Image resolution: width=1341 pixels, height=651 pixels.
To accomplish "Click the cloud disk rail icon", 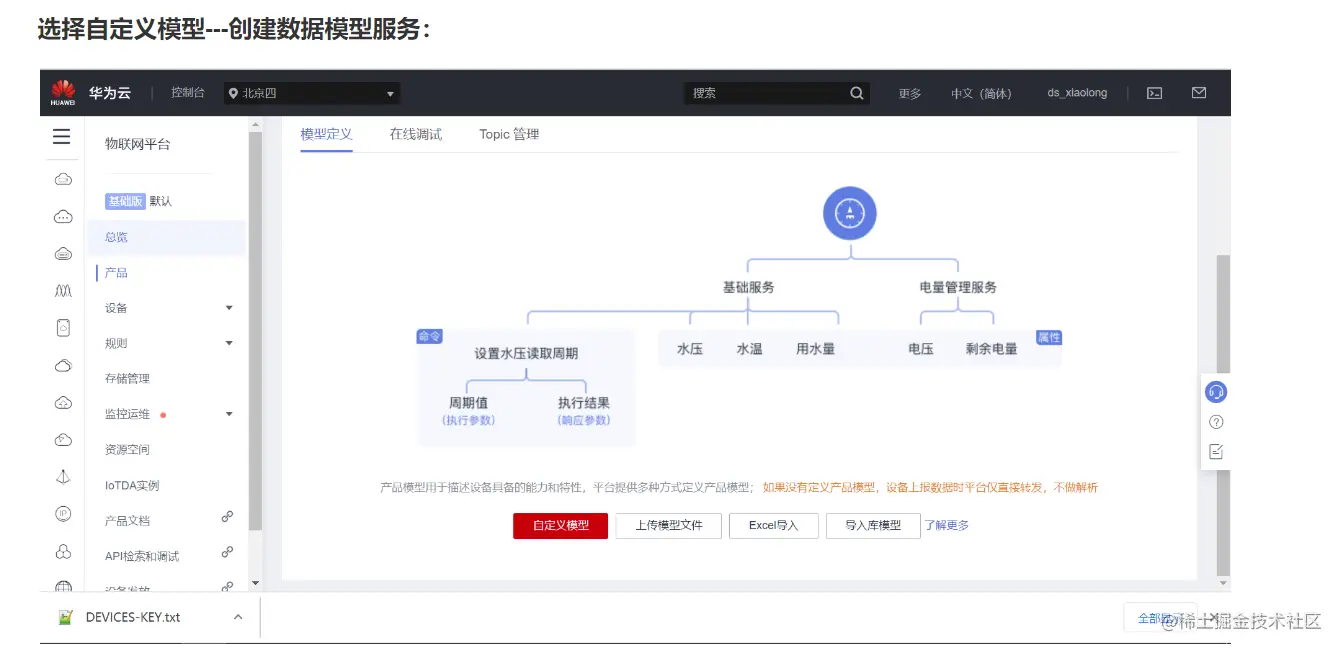I will pos(63,254).
